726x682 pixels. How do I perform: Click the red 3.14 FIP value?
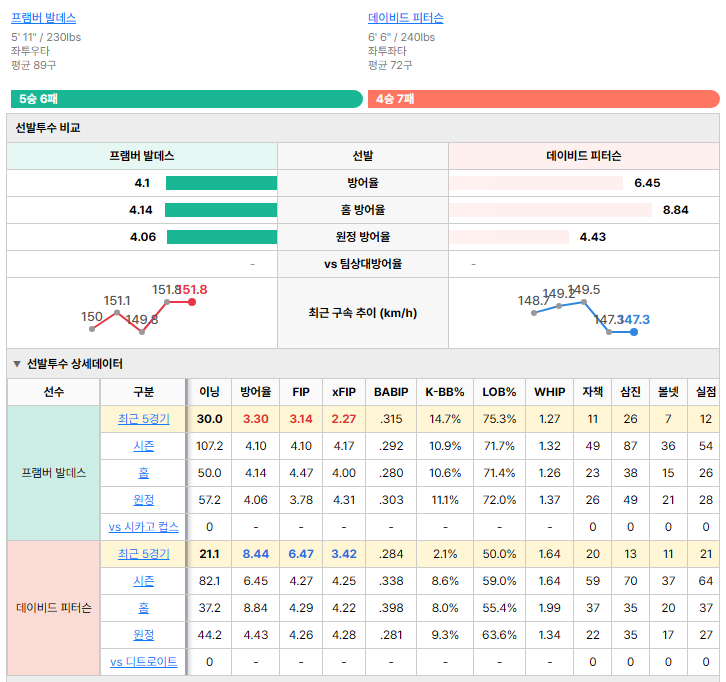[x=301, y=419]
